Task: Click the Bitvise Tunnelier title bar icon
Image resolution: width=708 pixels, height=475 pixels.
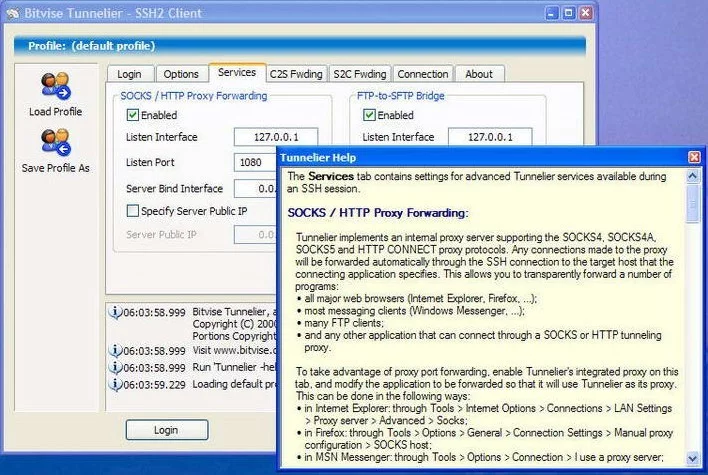Action: pos(13,13)
